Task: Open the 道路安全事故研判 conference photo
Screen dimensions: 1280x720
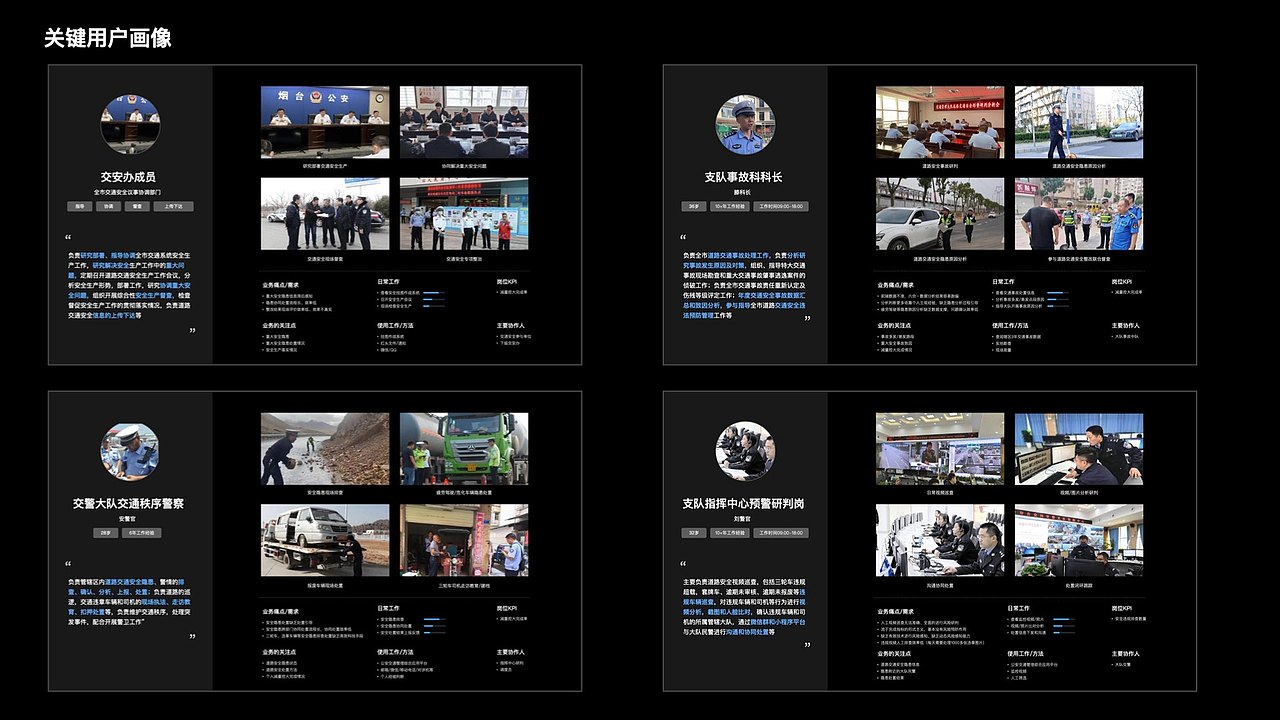Action: [x=940, y=122]
